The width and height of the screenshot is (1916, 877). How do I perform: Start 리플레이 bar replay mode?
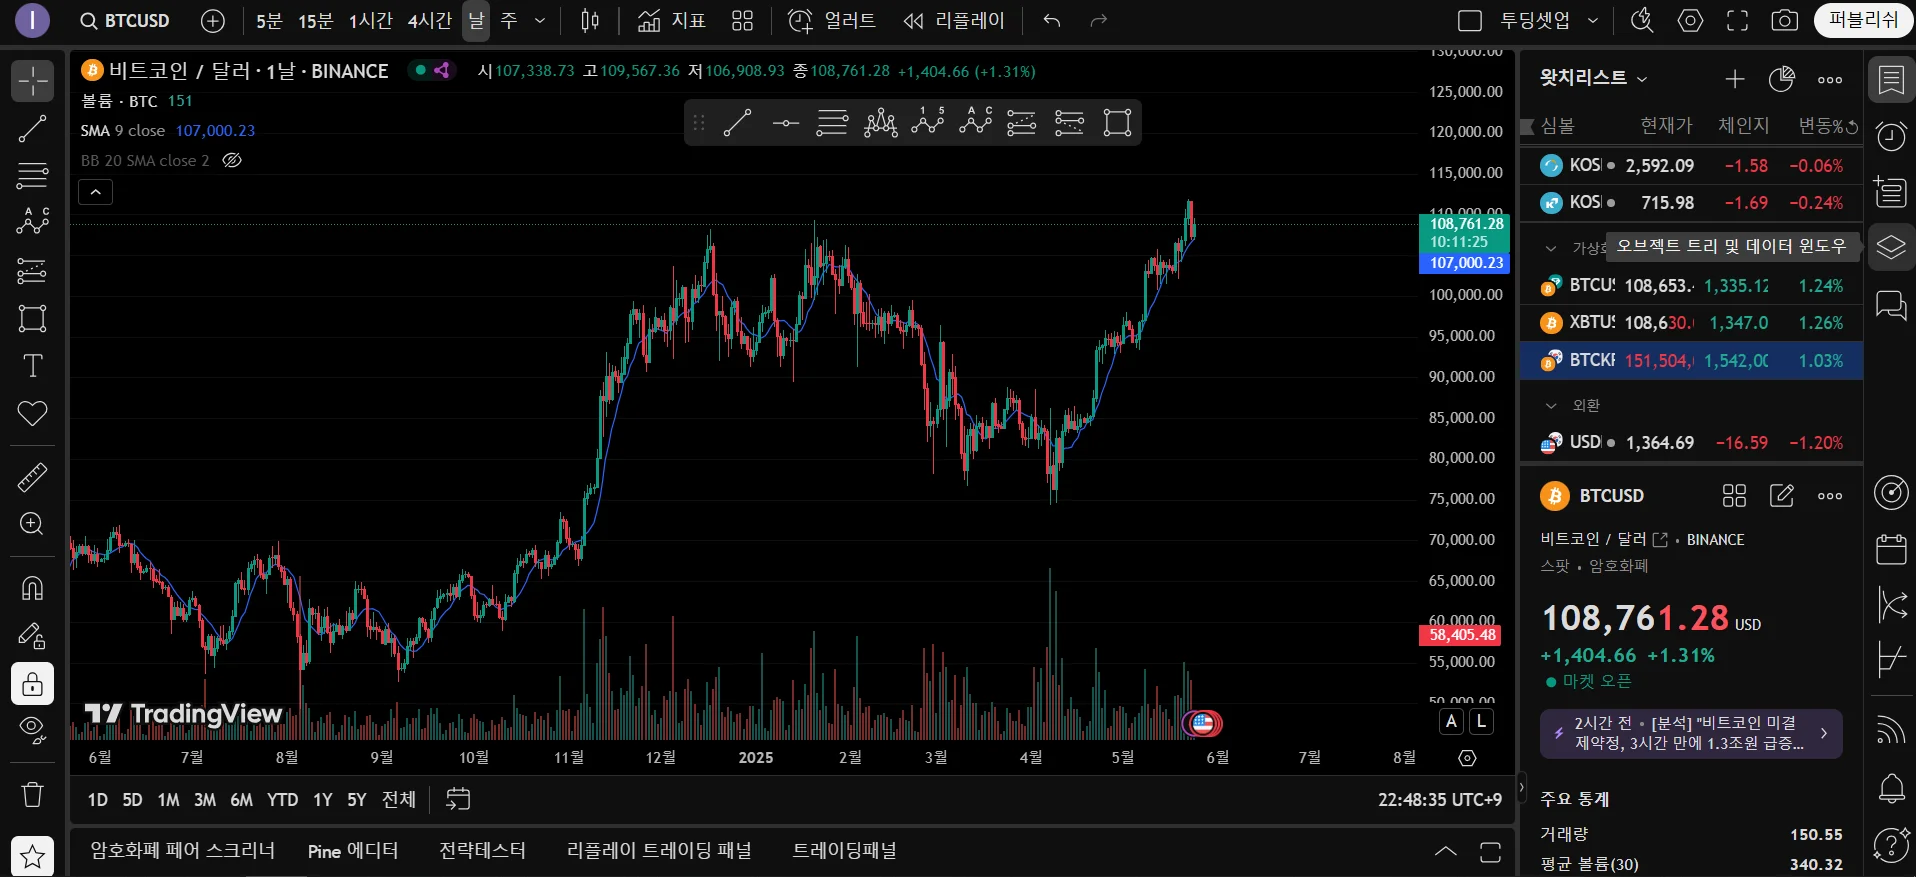(x=954, y=21)
